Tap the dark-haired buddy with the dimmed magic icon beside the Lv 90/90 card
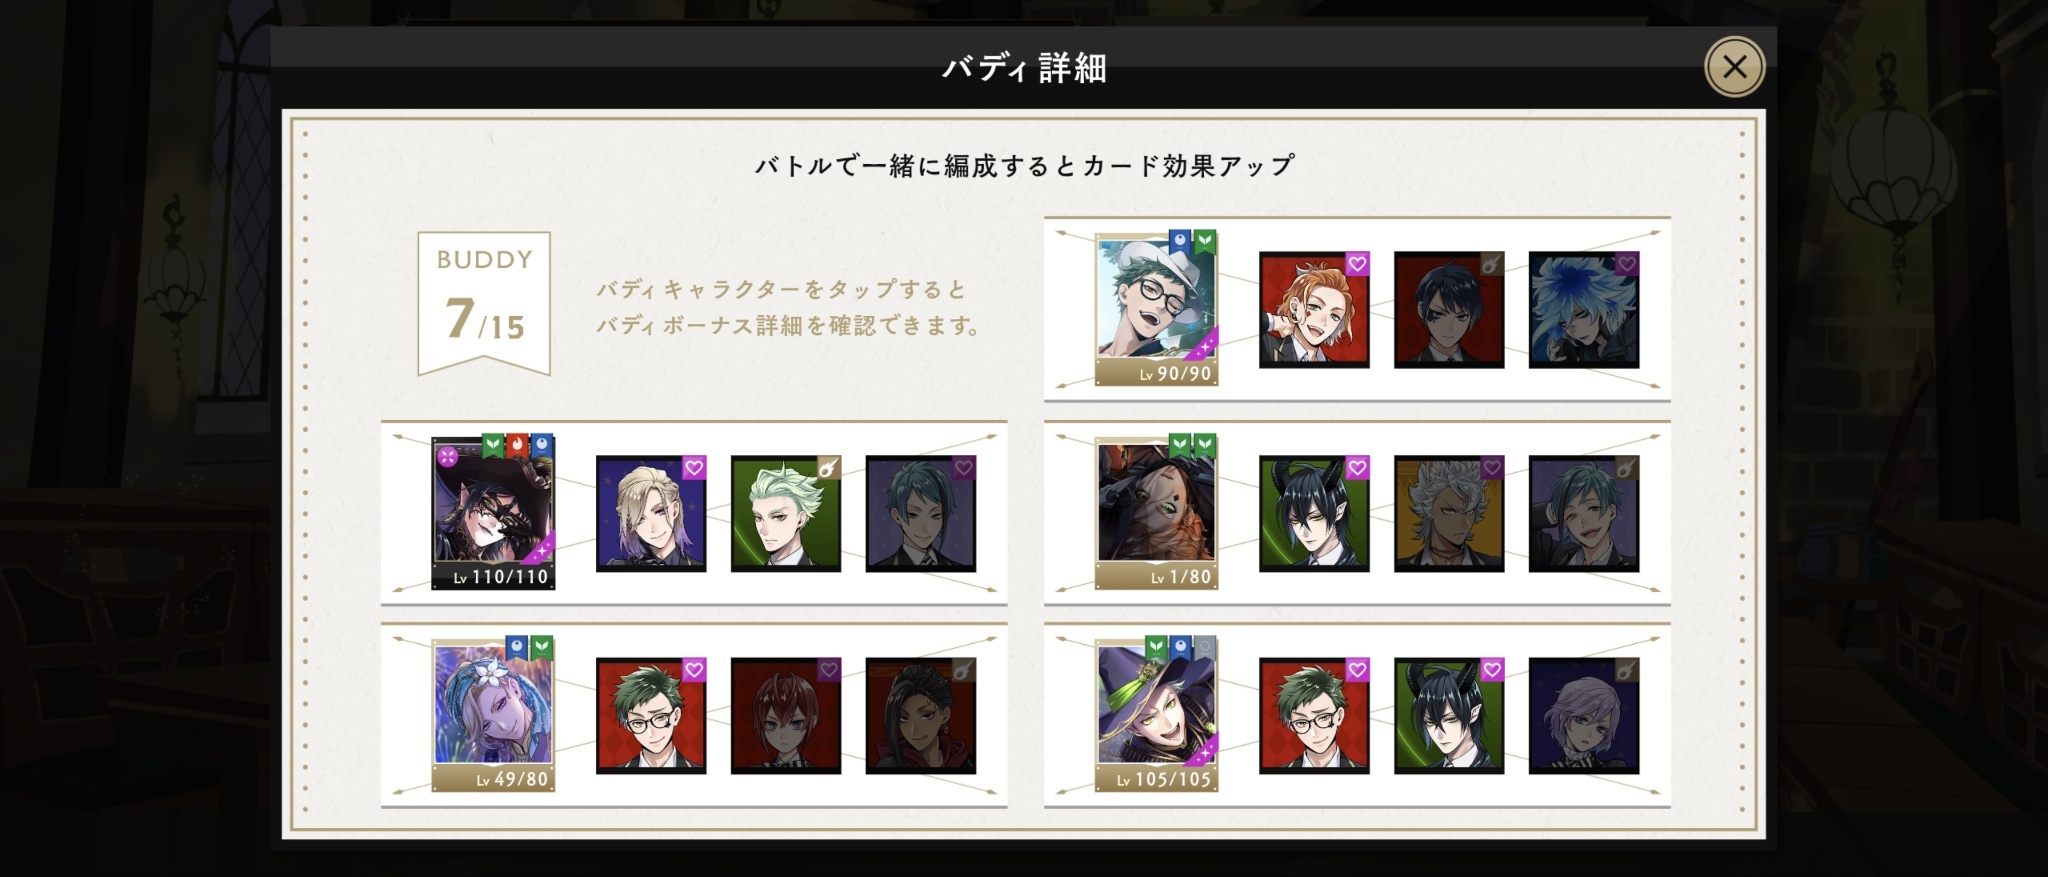Viewport: 2048px width, 877px height. (x=1449, y=310)
